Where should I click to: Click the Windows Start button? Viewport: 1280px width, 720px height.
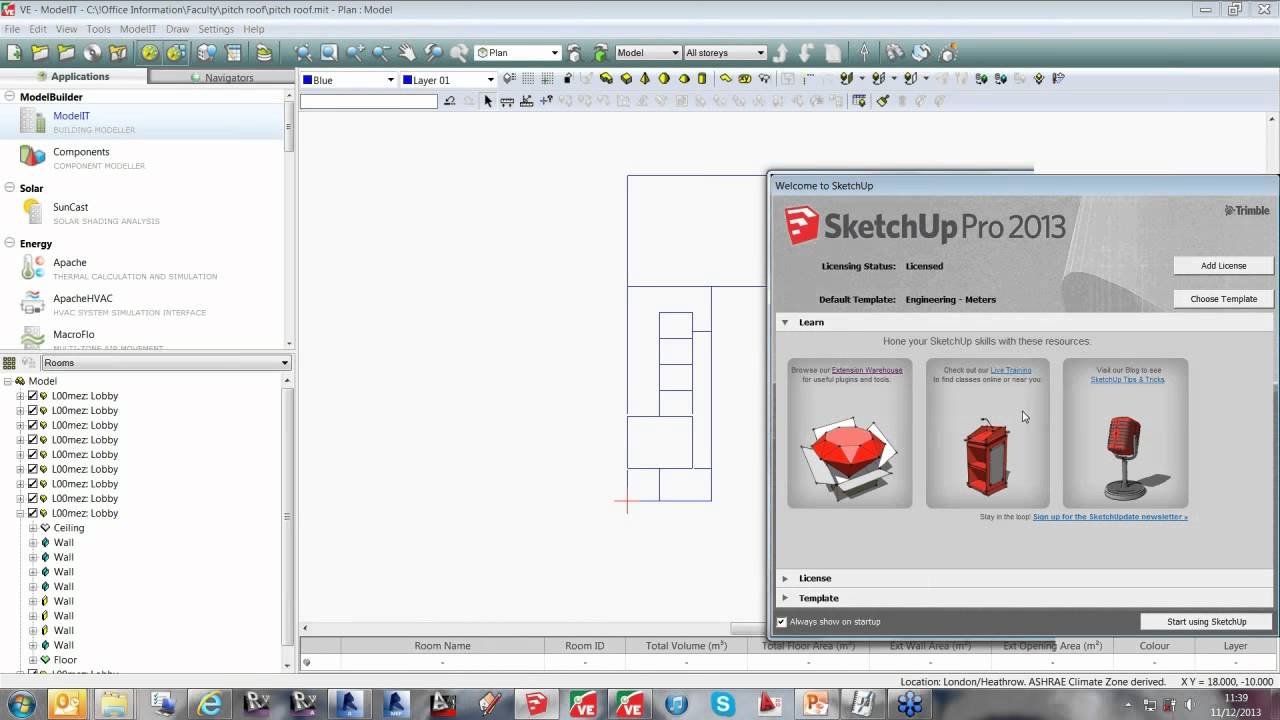tap(19, 704)
